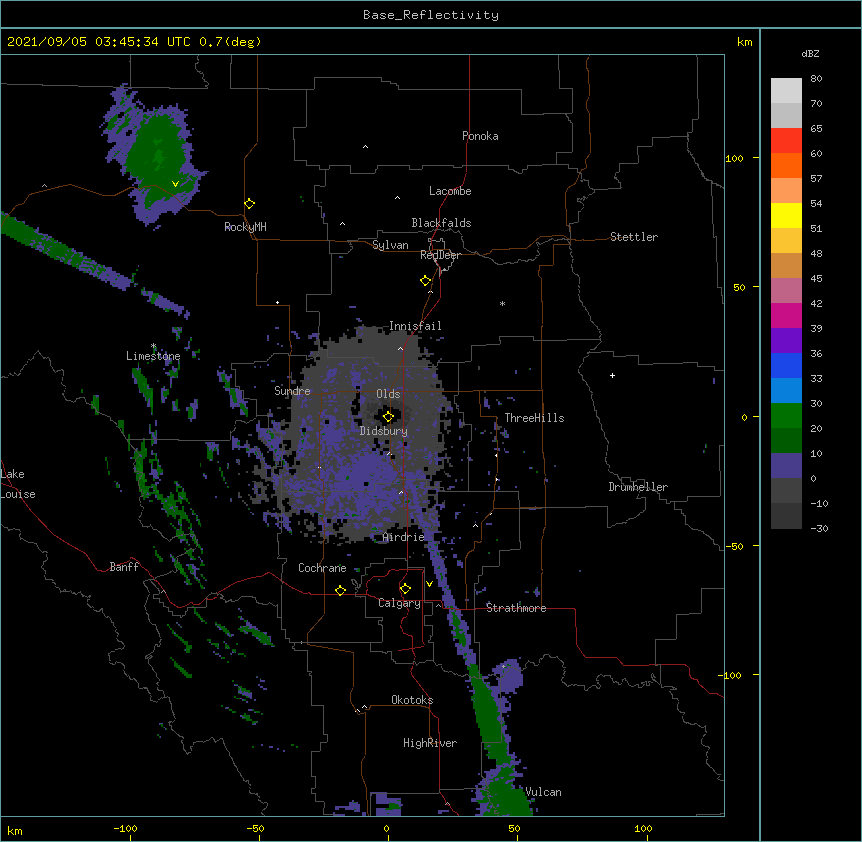Click the yellow diamond marker above Calgary label

pyautogui.click(x=405, y=589)
